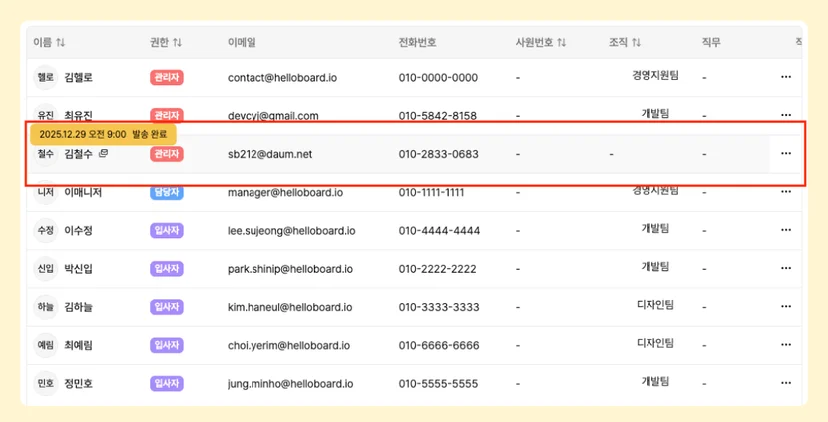The width and height of the screenshot is (828, 422).
Task: Click the purple 입사자 badge for 김하늘
Action: tap(167, 307)
